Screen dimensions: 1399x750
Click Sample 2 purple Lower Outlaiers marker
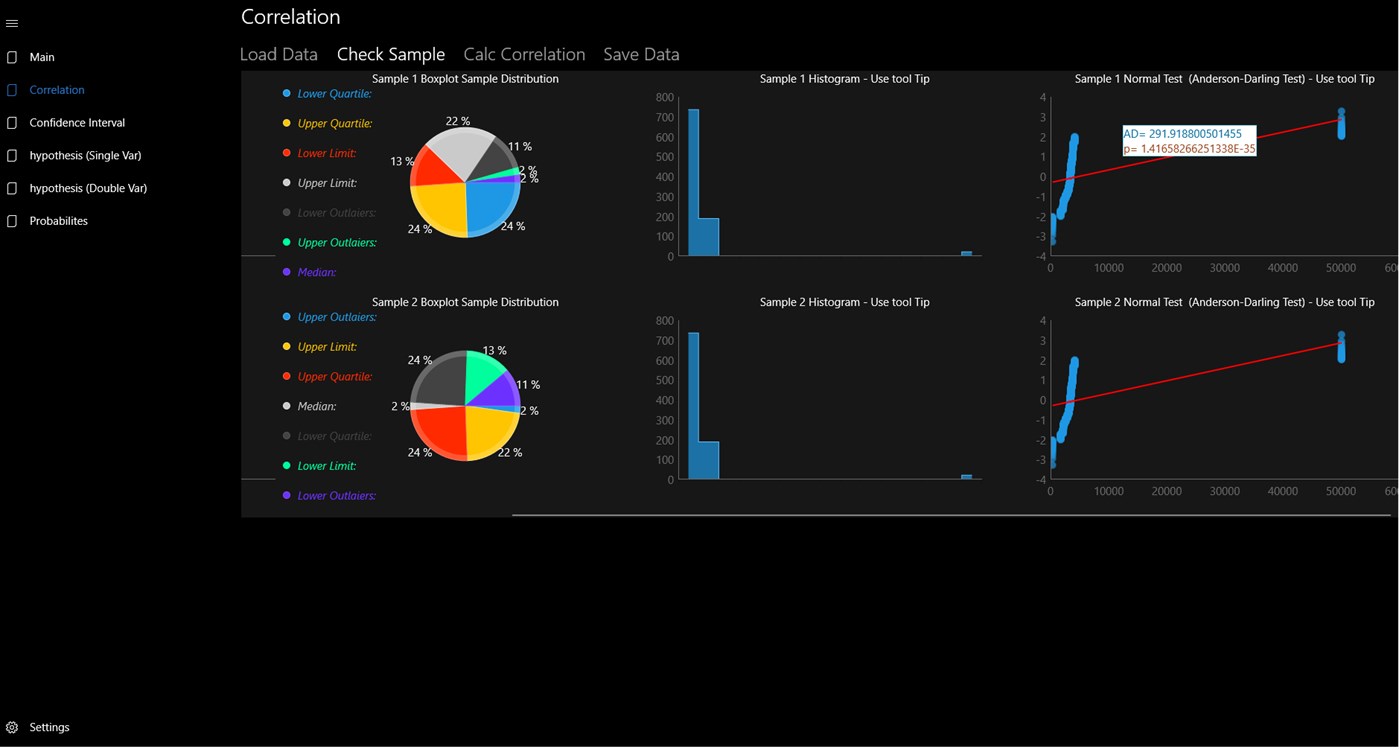point(288,495)
